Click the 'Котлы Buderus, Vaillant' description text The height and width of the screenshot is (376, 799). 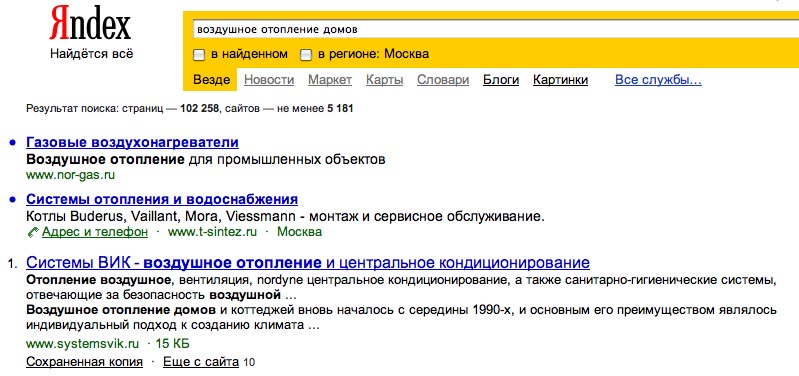[285, 217]
